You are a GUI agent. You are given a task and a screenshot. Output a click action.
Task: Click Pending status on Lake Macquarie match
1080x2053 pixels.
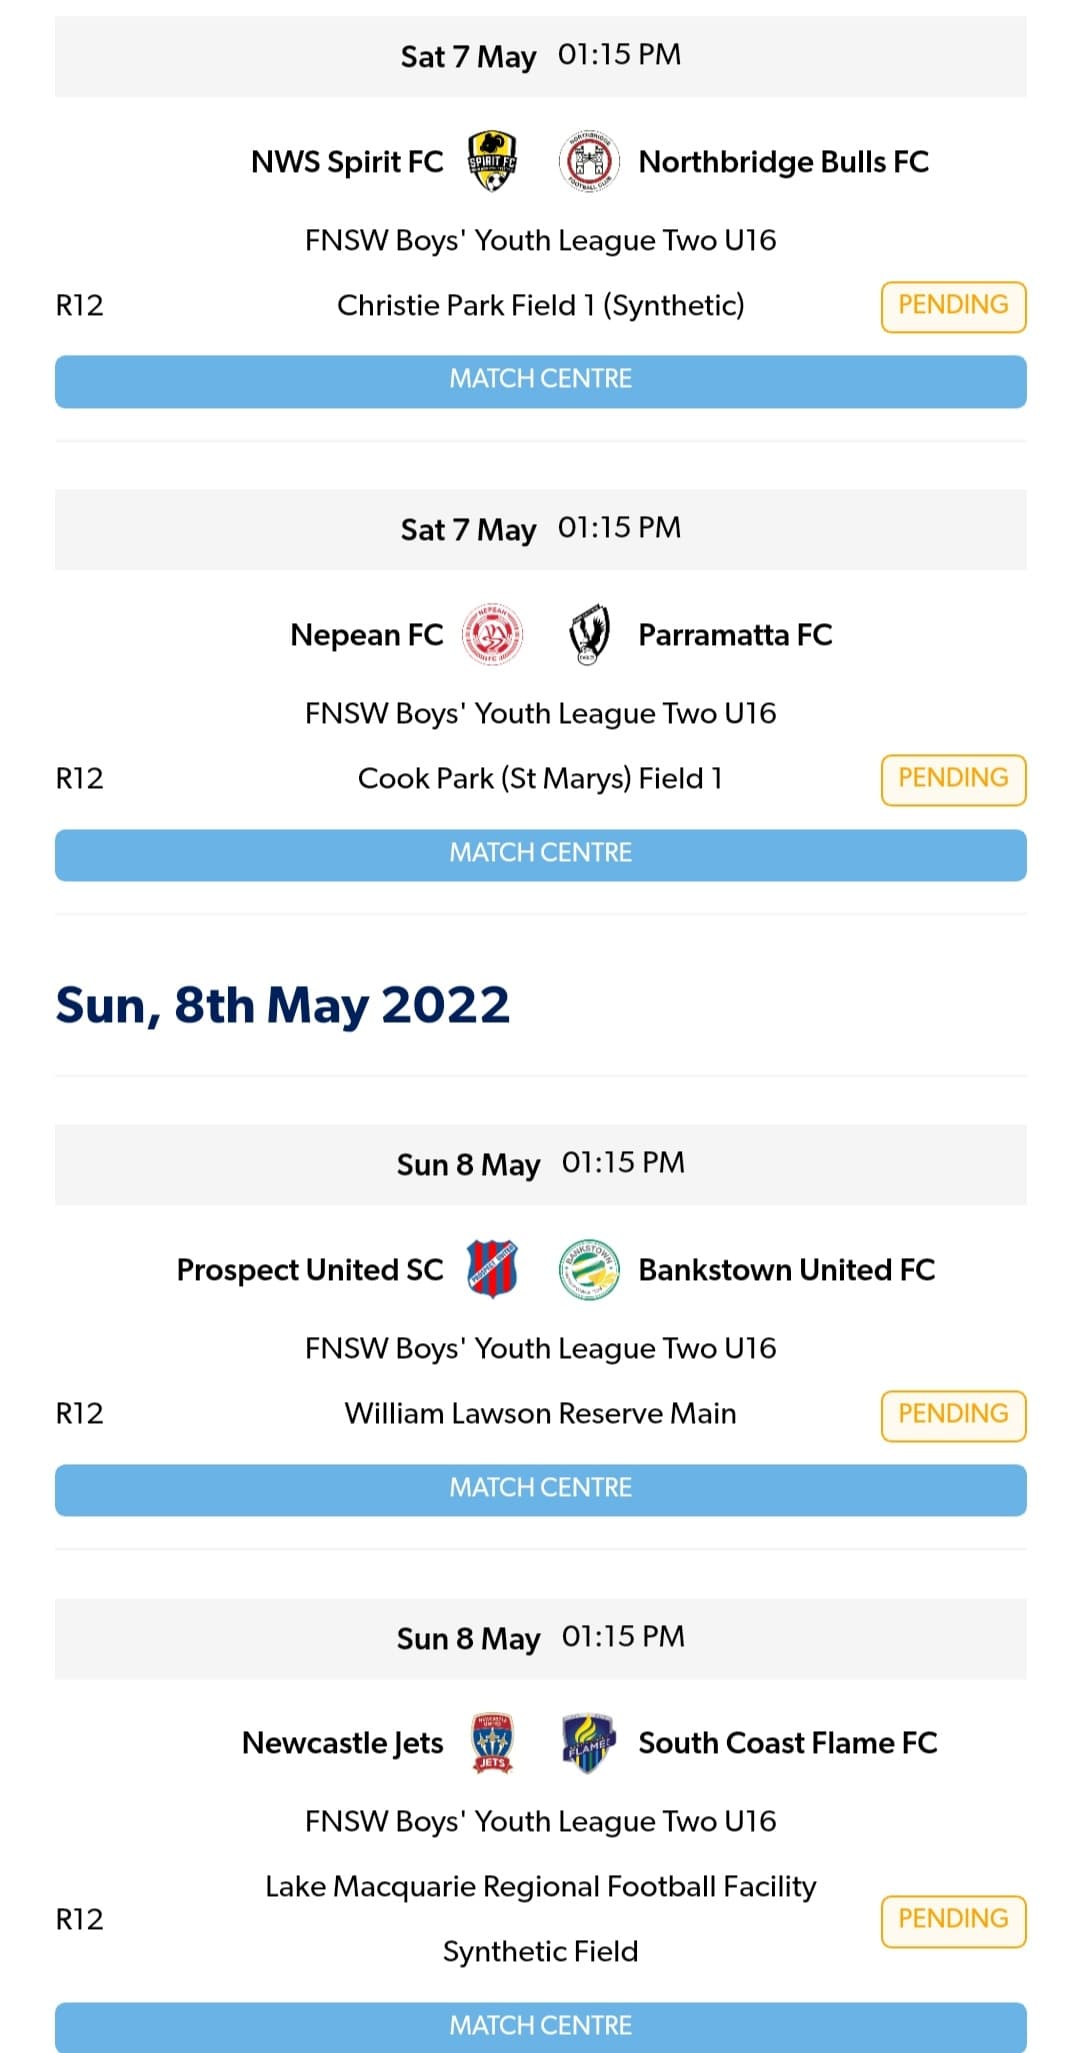pos(952,1920)
